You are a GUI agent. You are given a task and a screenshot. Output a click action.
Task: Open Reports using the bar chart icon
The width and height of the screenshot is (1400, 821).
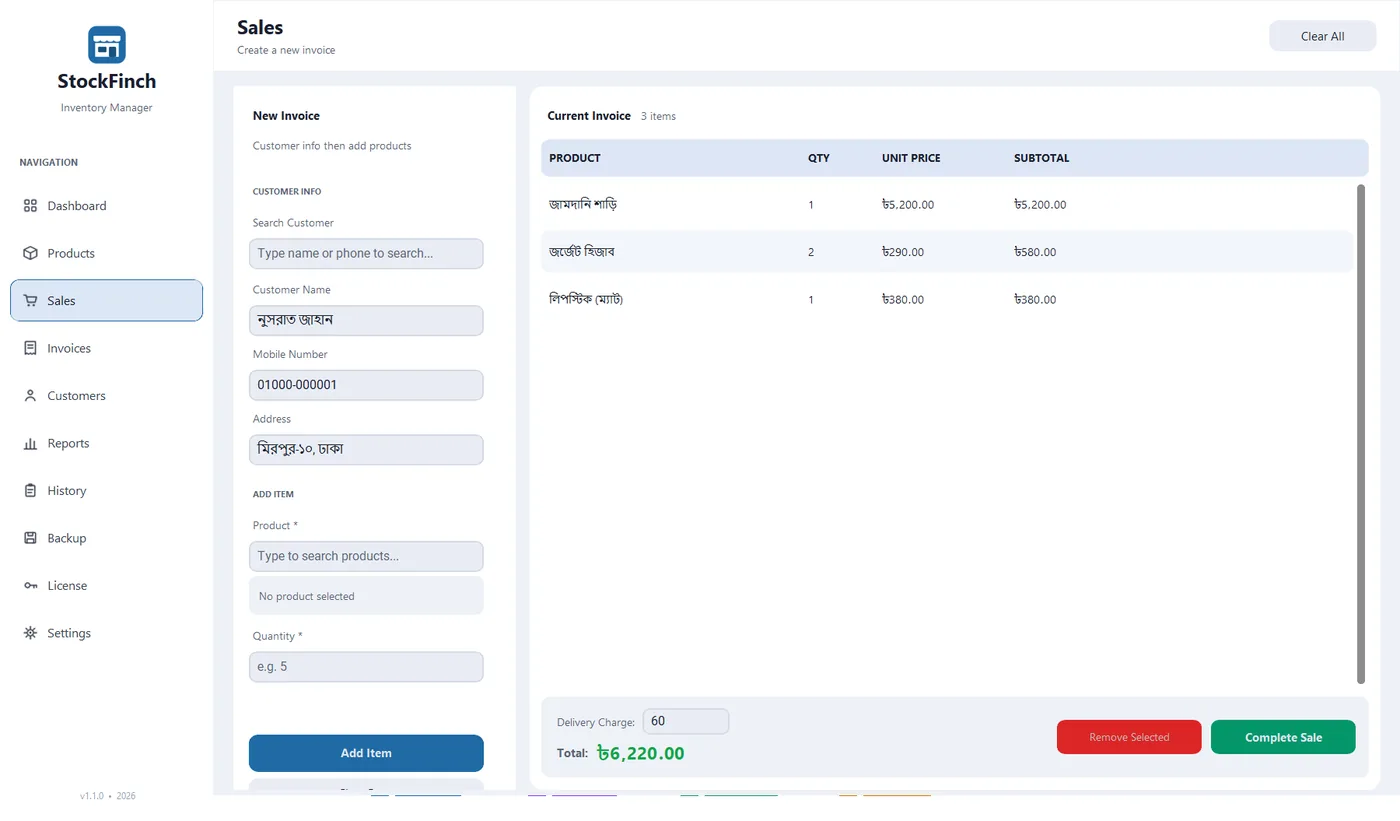click(x=30, y=443)
